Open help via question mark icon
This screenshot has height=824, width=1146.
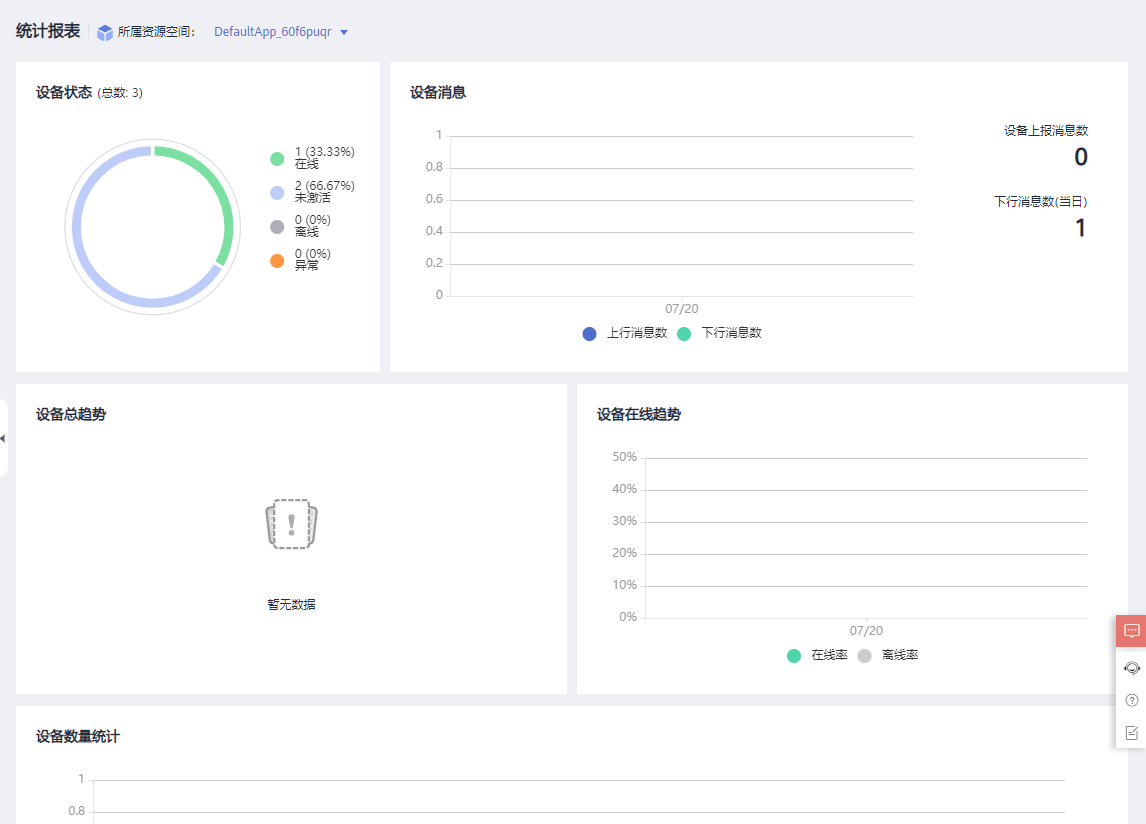[1131, 700]
